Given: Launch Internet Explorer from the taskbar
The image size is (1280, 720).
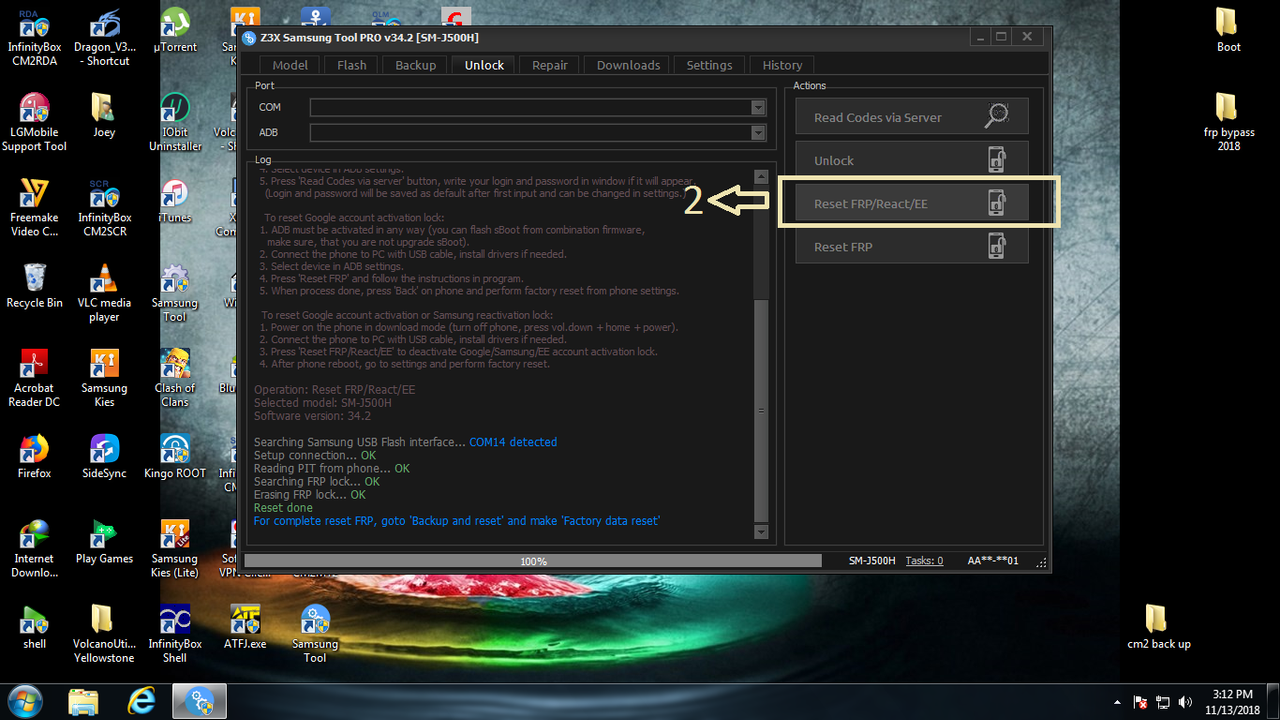Looking at the screenshot, I should pos(140,702).
